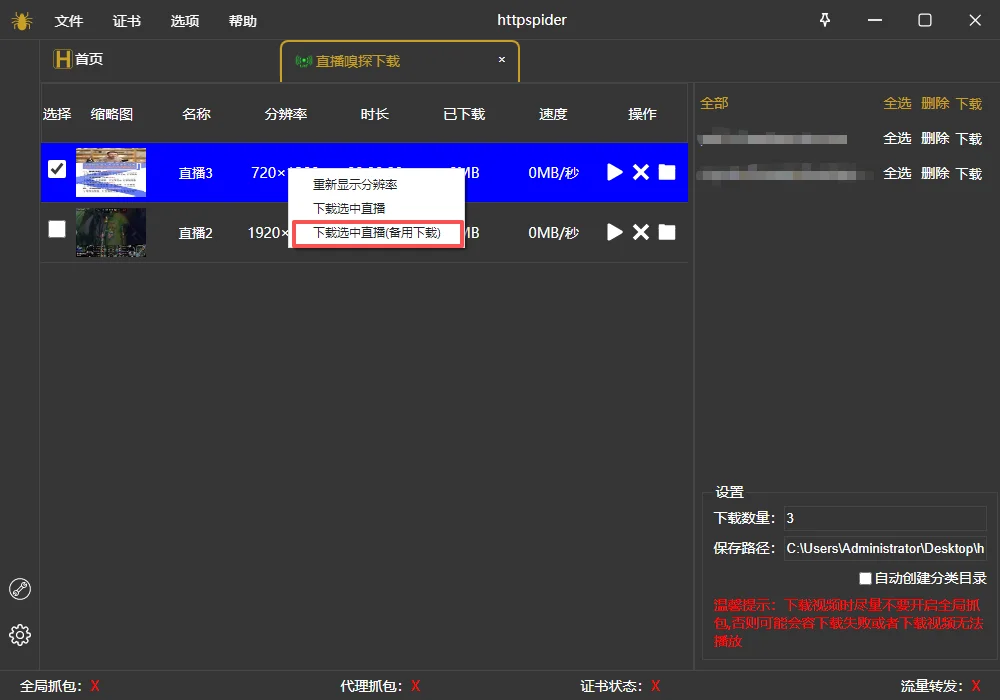Remove 直播2 with its X icon

(641, 232)
